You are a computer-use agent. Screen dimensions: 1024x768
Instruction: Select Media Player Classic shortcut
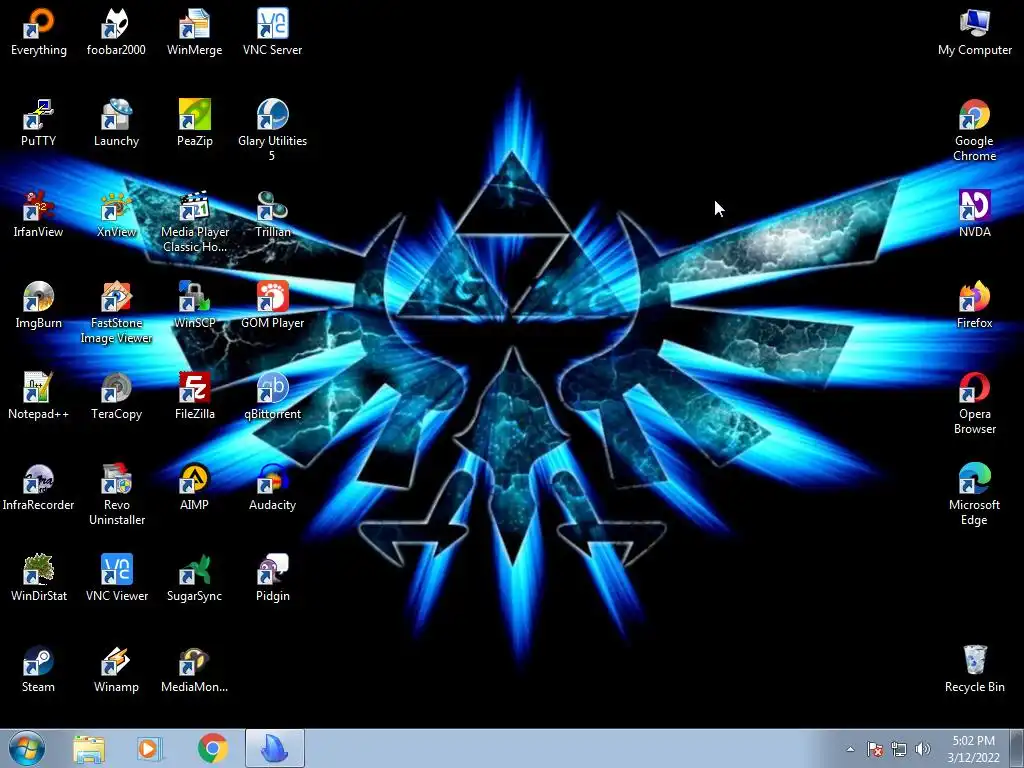click(x=195, y=221)
